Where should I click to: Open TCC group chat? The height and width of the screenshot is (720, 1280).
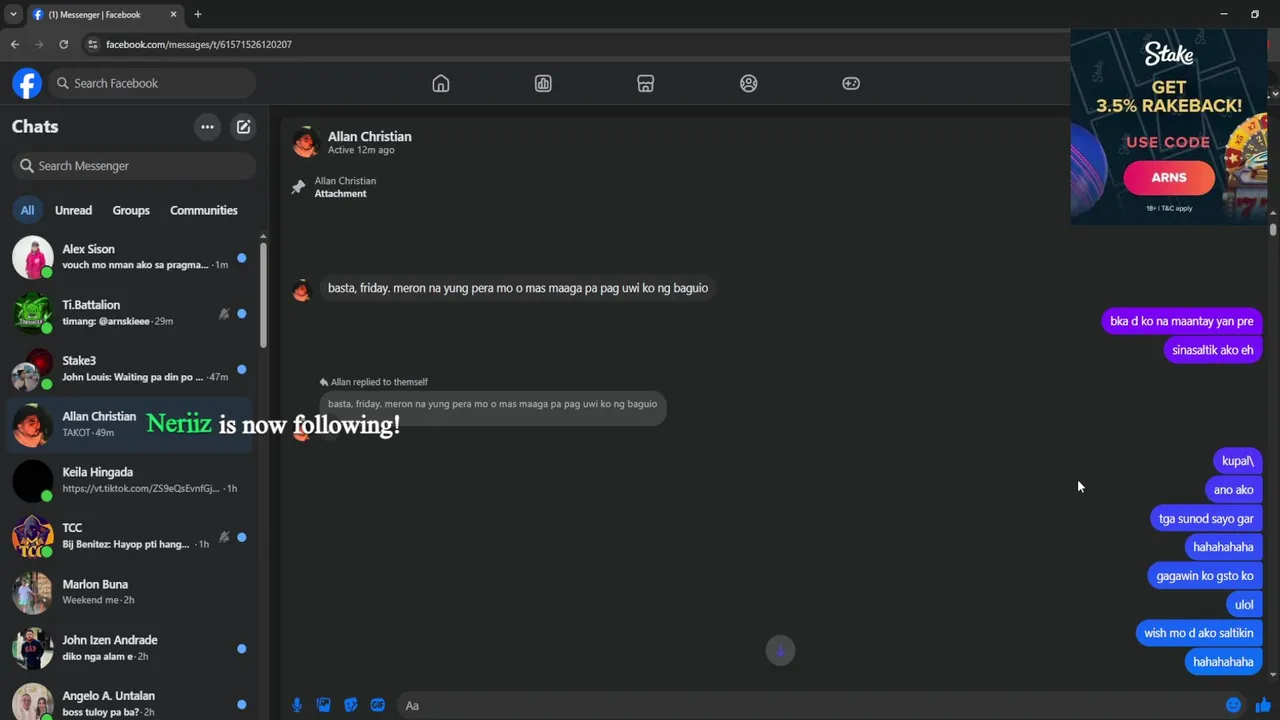click(130, 536)
